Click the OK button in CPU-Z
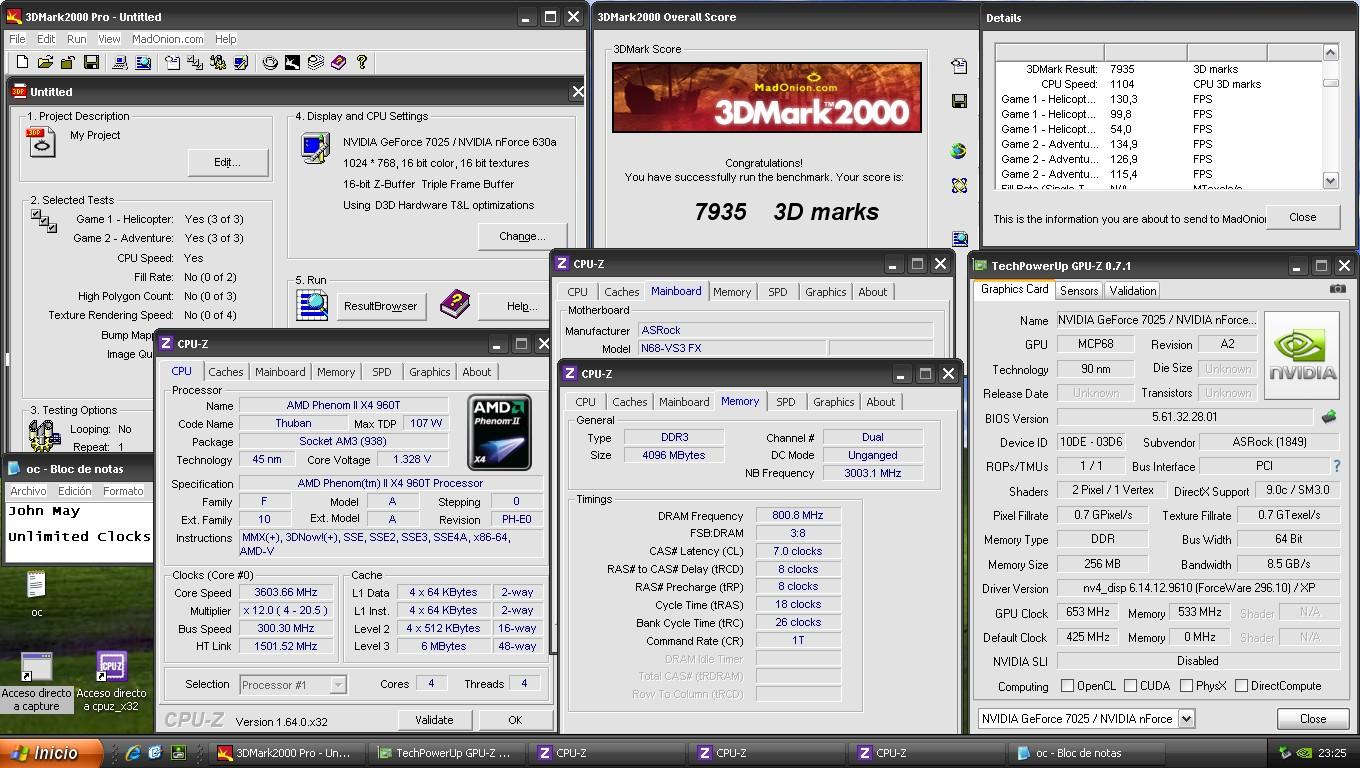The height and width of the screenshot is (768, 1360). click(514, 719)
